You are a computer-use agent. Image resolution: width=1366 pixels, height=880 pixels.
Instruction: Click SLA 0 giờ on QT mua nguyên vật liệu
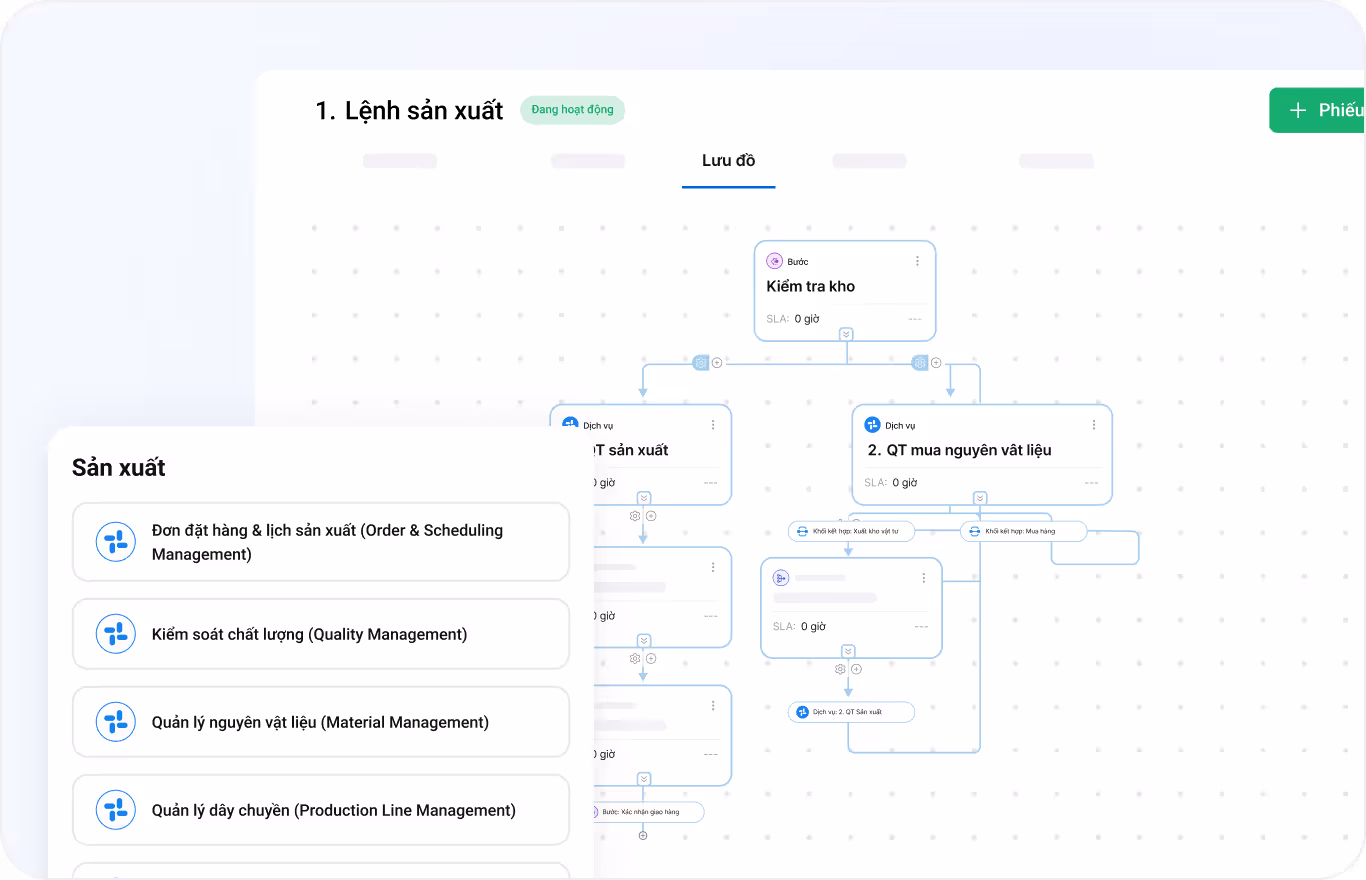click(x=890, y=482)
